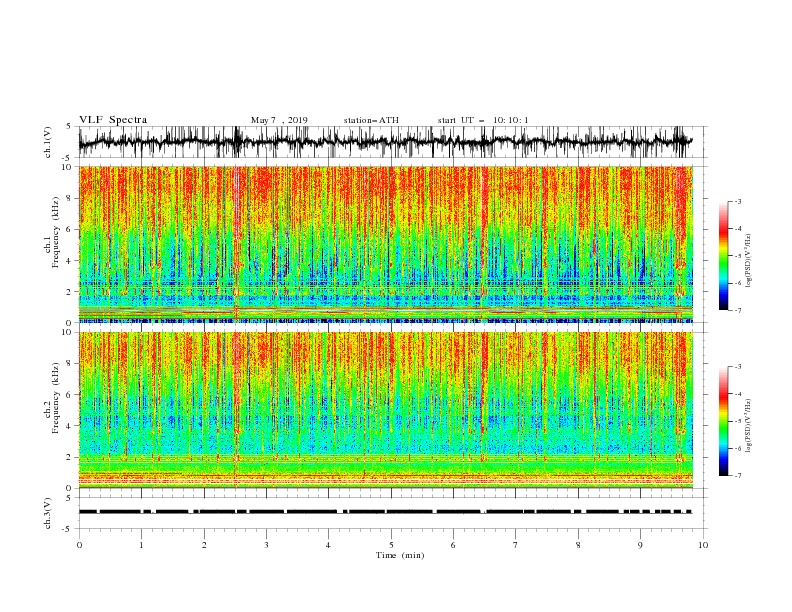
Task: Click the 'VLF Spectra' title text
Action: (x=113, y=120)
